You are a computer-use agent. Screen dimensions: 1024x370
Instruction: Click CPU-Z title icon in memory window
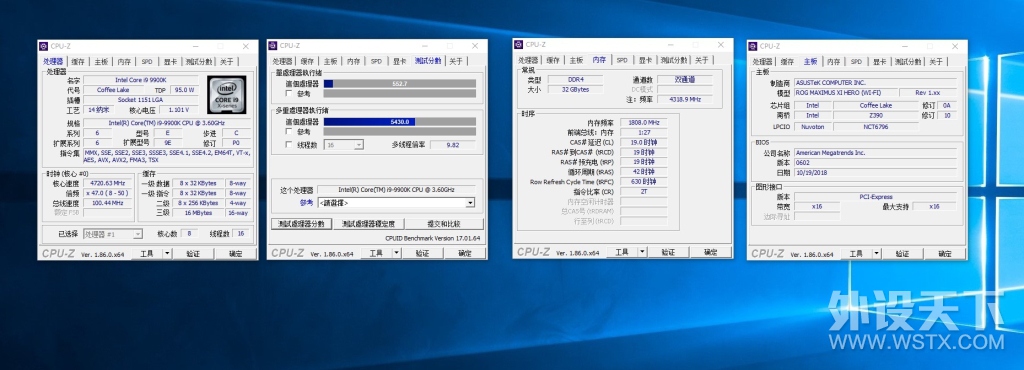519,44
